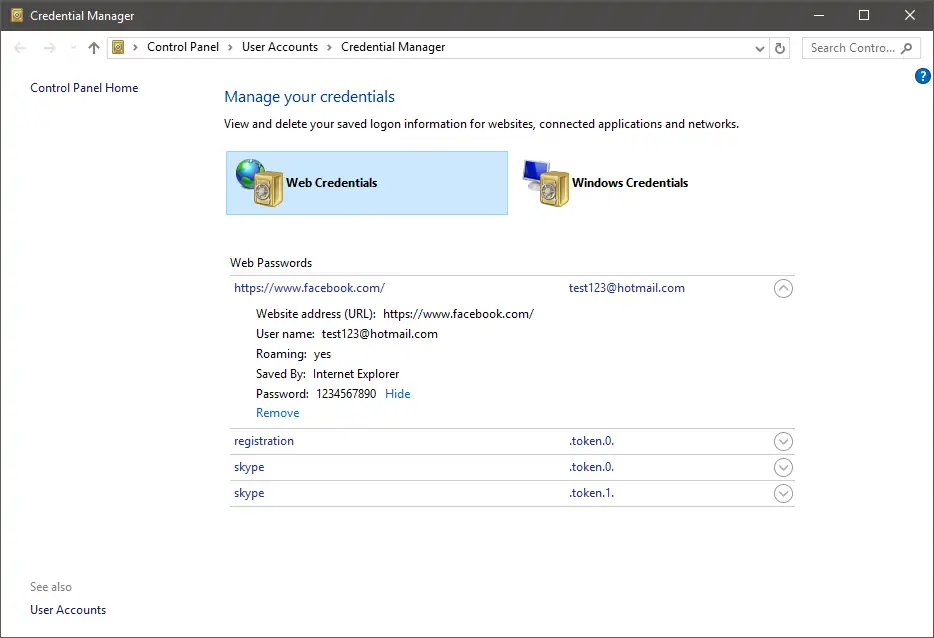Open help with the blue question mark
Viewport: 934px width, 638px height.
923,76
